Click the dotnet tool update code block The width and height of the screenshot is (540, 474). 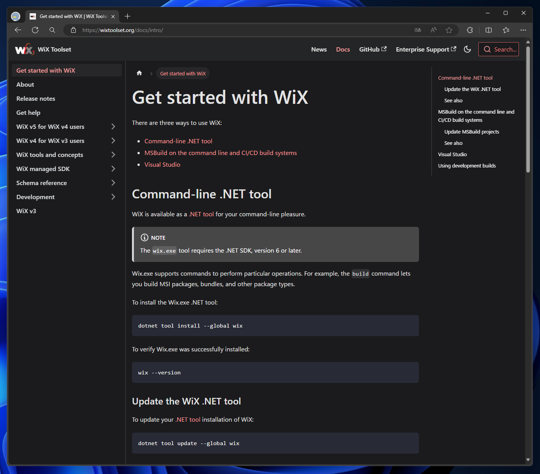(275, 443)
